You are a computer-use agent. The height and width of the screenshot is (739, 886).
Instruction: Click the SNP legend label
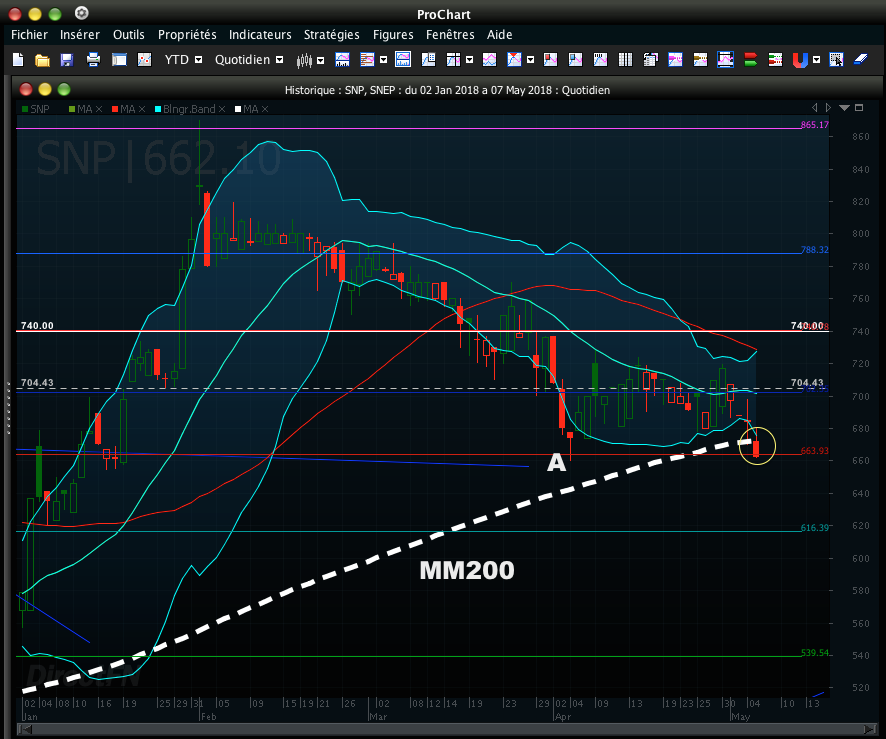tap(40, 109)
